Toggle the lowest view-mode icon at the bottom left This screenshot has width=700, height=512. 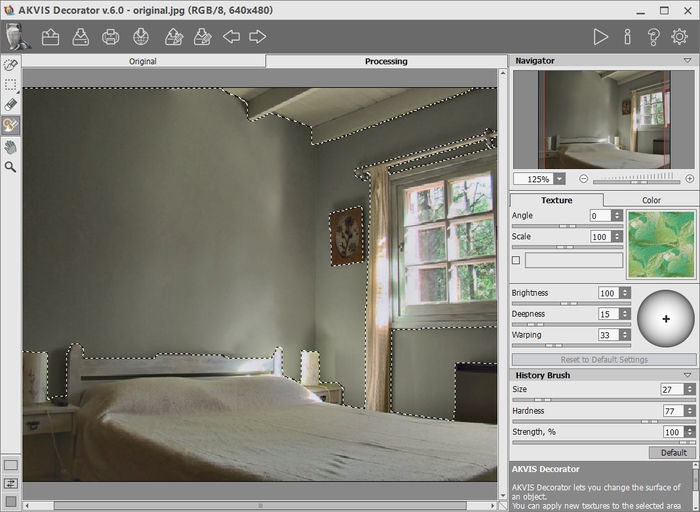(x=11, y=501)
